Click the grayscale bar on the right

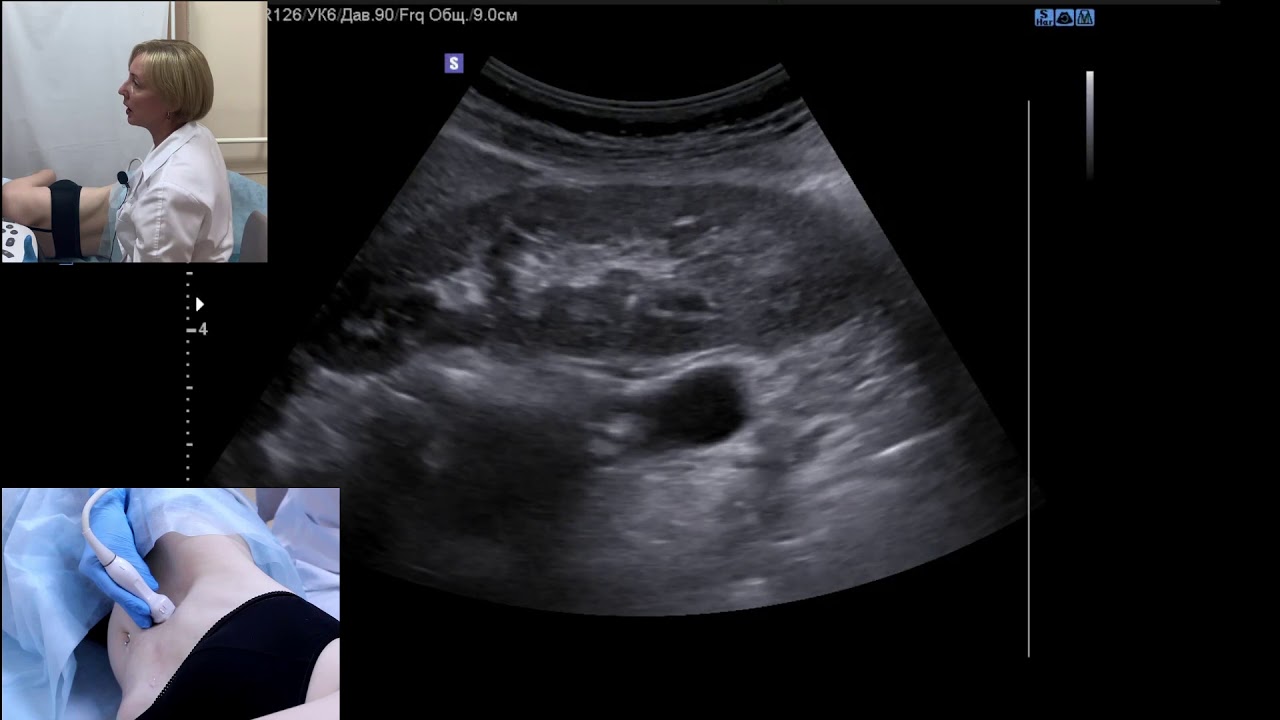1090,124
